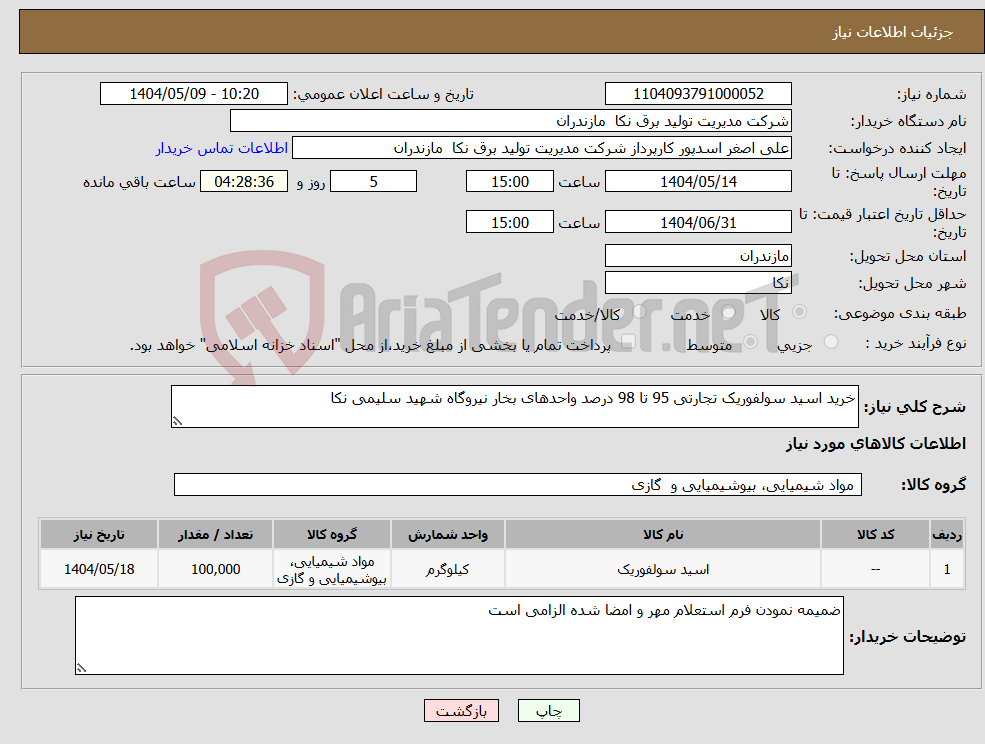This screenshot has width=985, height=744.
Task: Click the کد کالا column header
Action: pyautogui.click(x=875, y=534)
